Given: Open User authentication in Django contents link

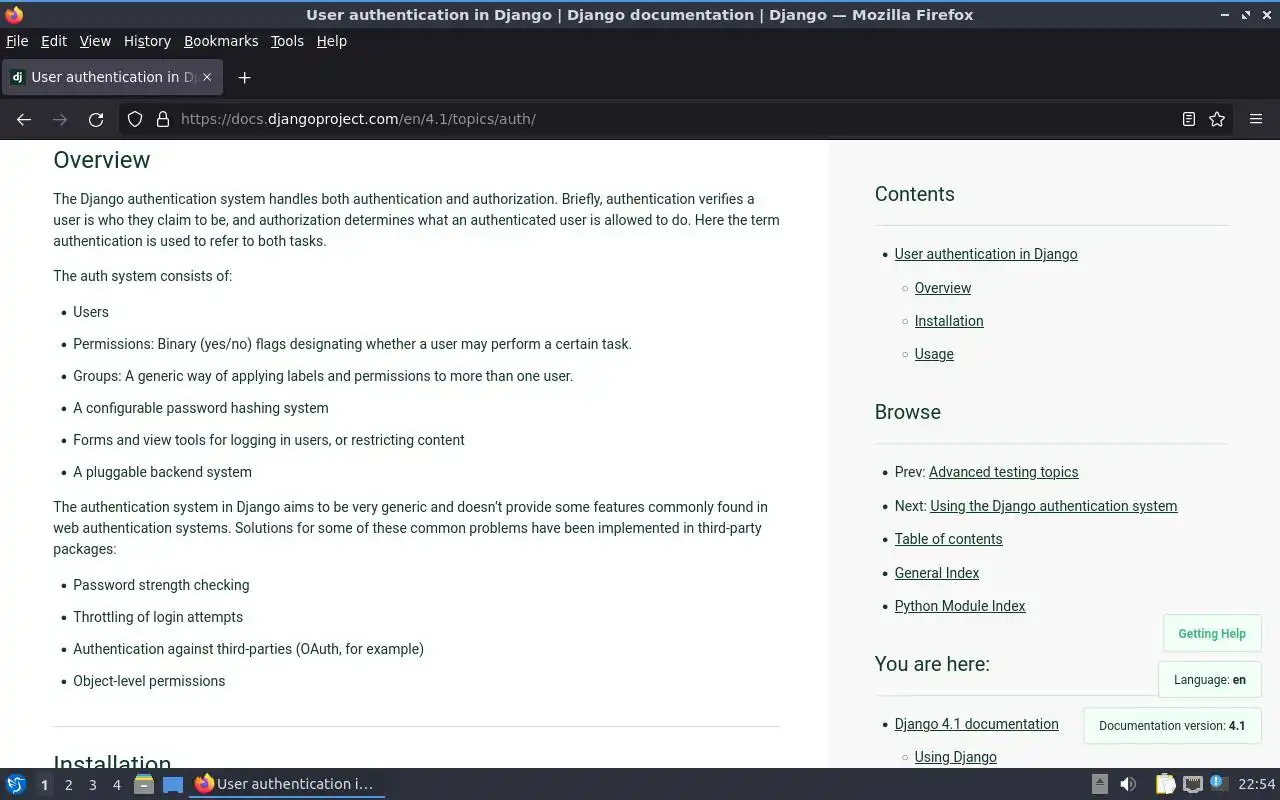Looking at the screenshot, I should point(986,254).
